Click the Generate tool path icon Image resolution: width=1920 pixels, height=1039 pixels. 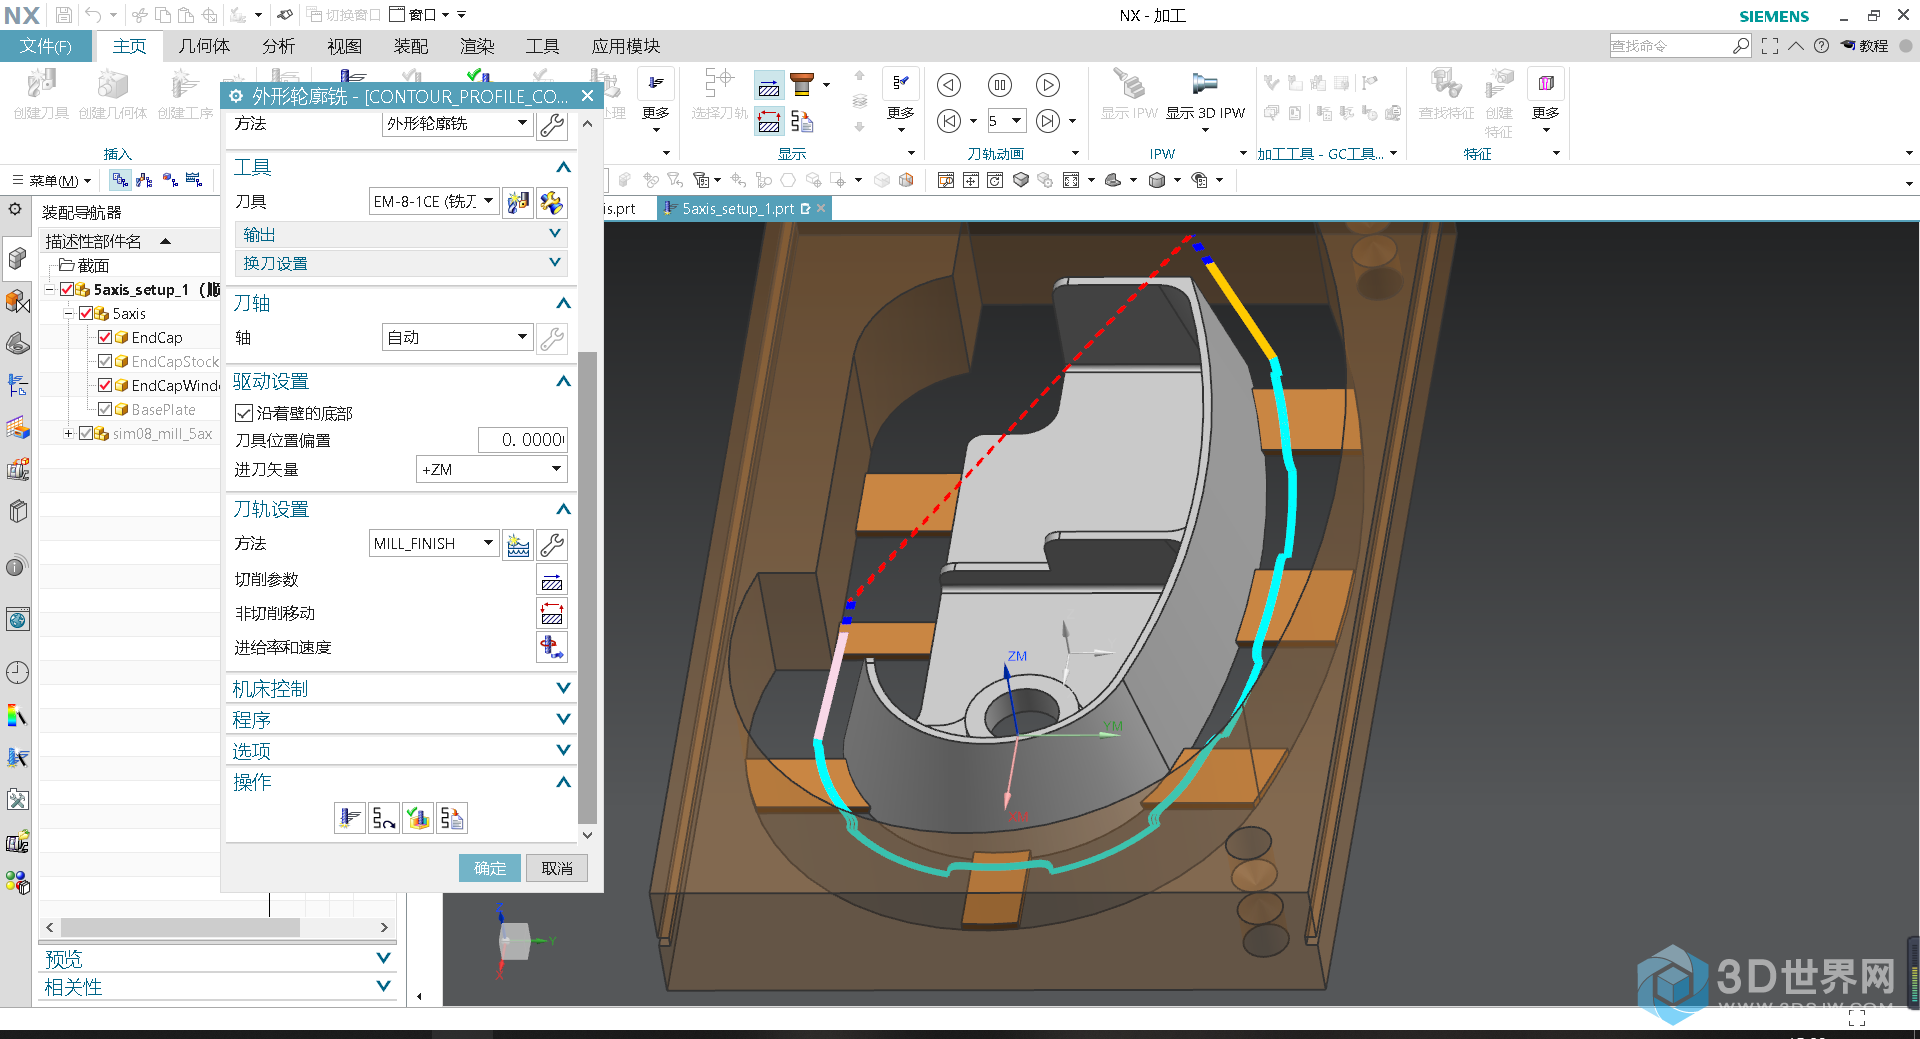[349, 818]
